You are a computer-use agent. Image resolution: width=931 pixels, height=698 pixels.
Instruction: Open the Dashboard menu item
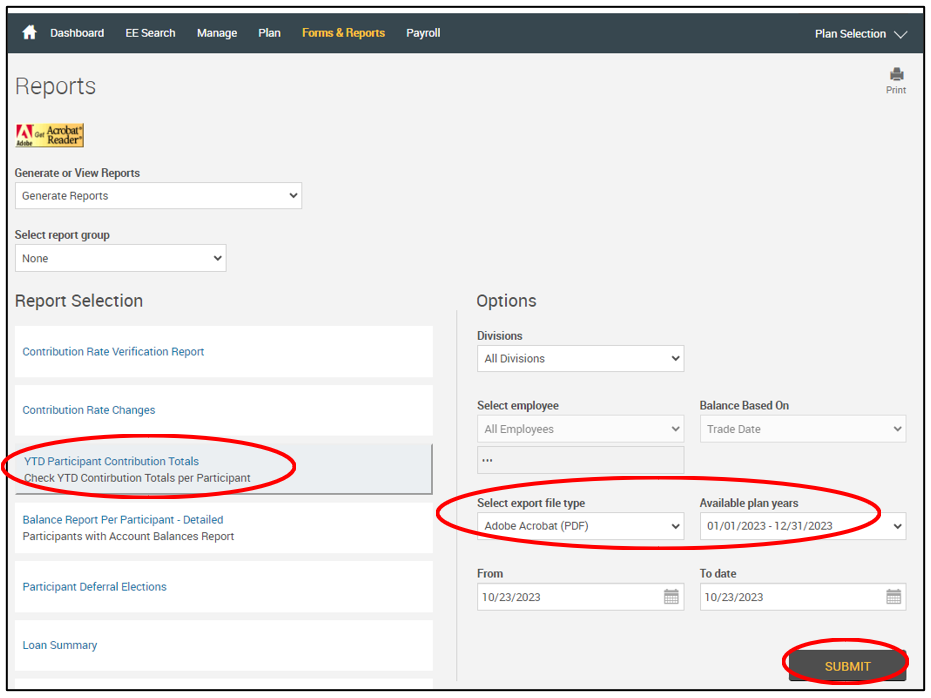click(x=77, y=33)
